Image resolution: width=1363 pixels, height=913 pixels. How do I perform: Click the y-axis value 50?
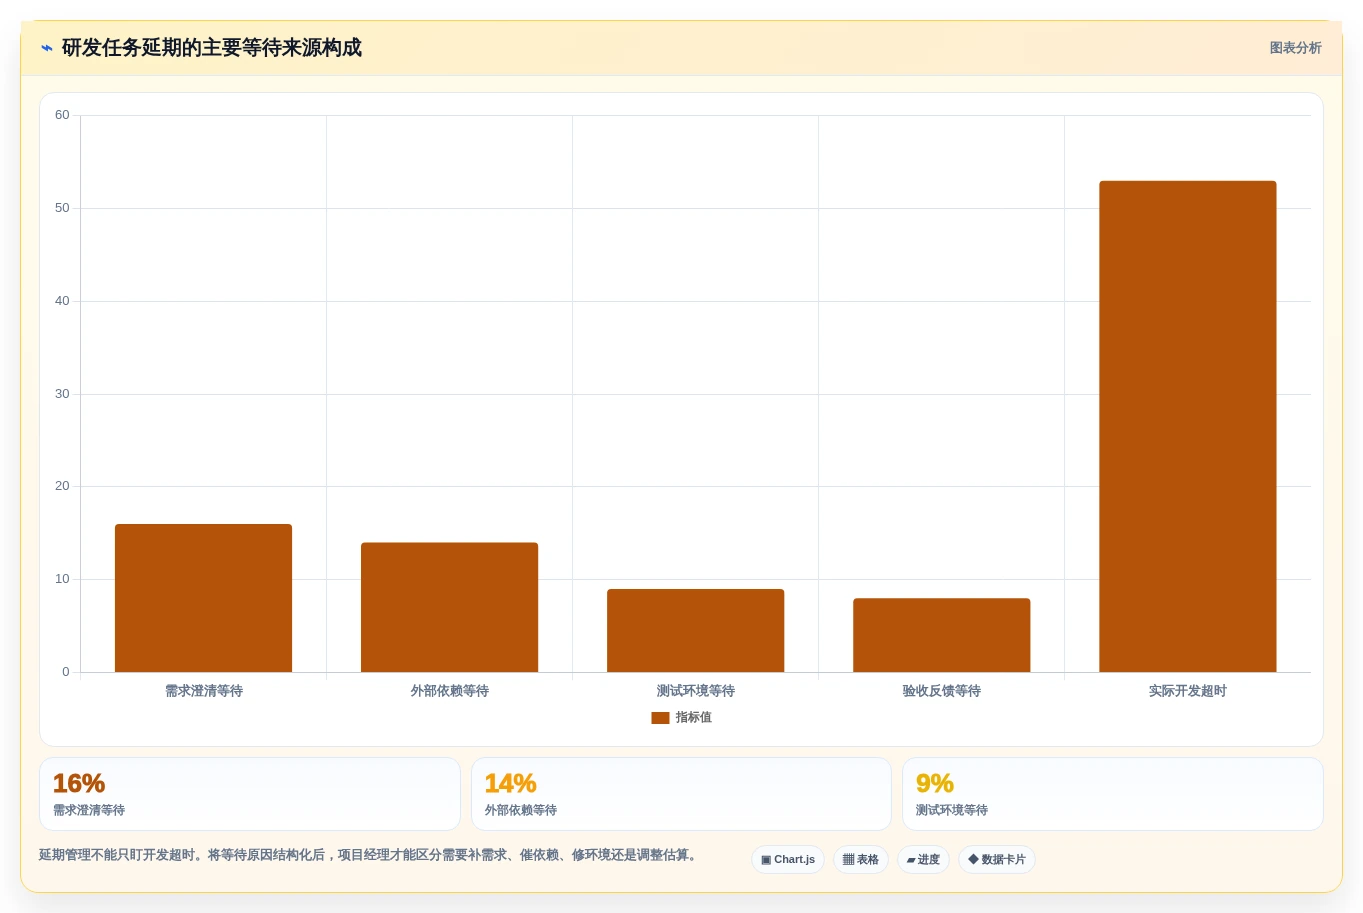[x=62, y=208]
